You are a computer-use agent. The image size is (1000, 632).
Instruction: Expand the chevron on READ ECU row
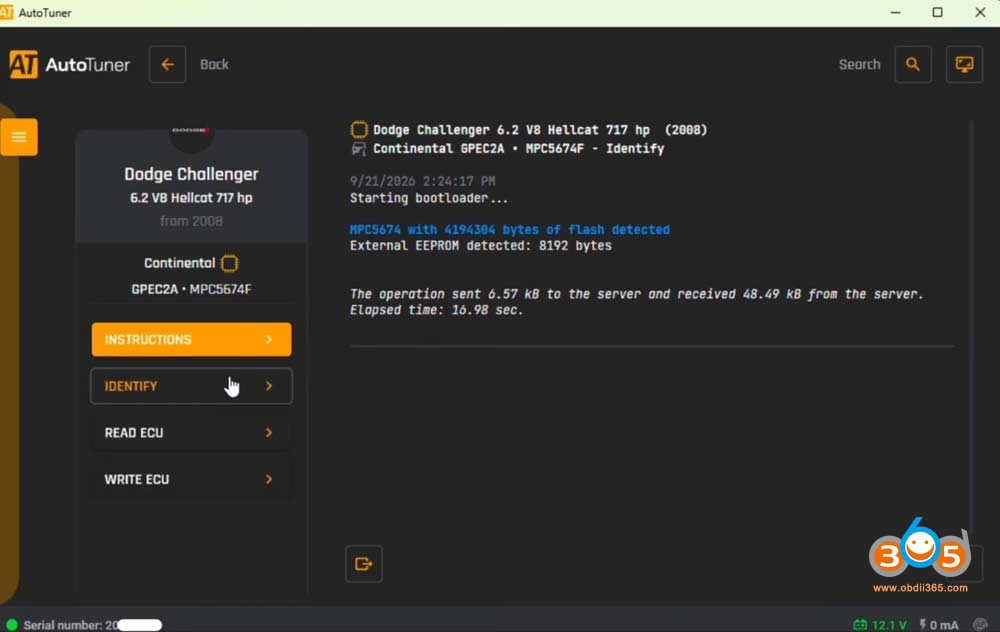click(269, 432)
